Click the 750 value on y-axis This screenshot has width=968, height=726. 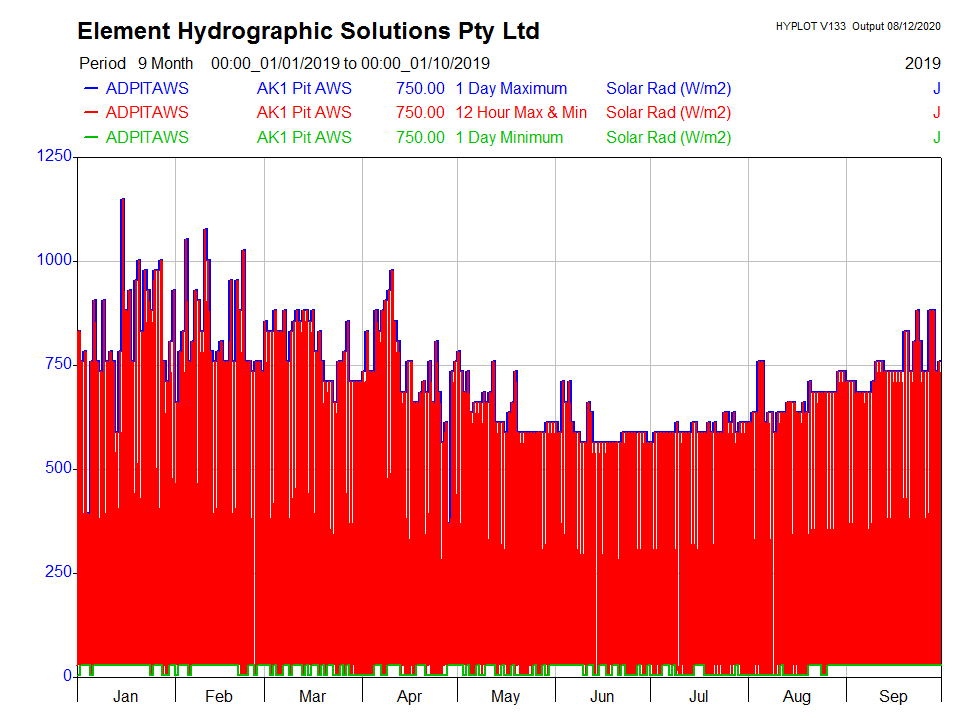pos(58,364)
